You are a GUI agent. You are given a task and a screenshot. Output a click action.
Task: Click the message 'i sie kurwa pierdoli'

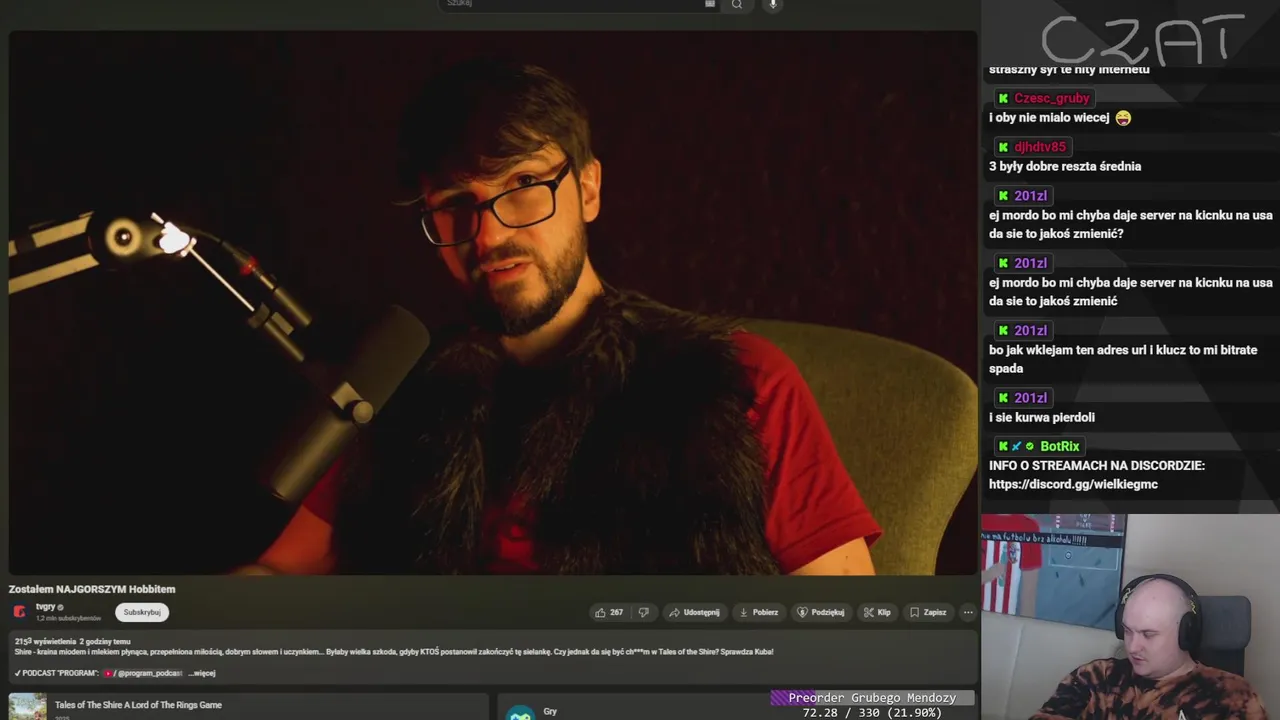(x=1042, y=417)
